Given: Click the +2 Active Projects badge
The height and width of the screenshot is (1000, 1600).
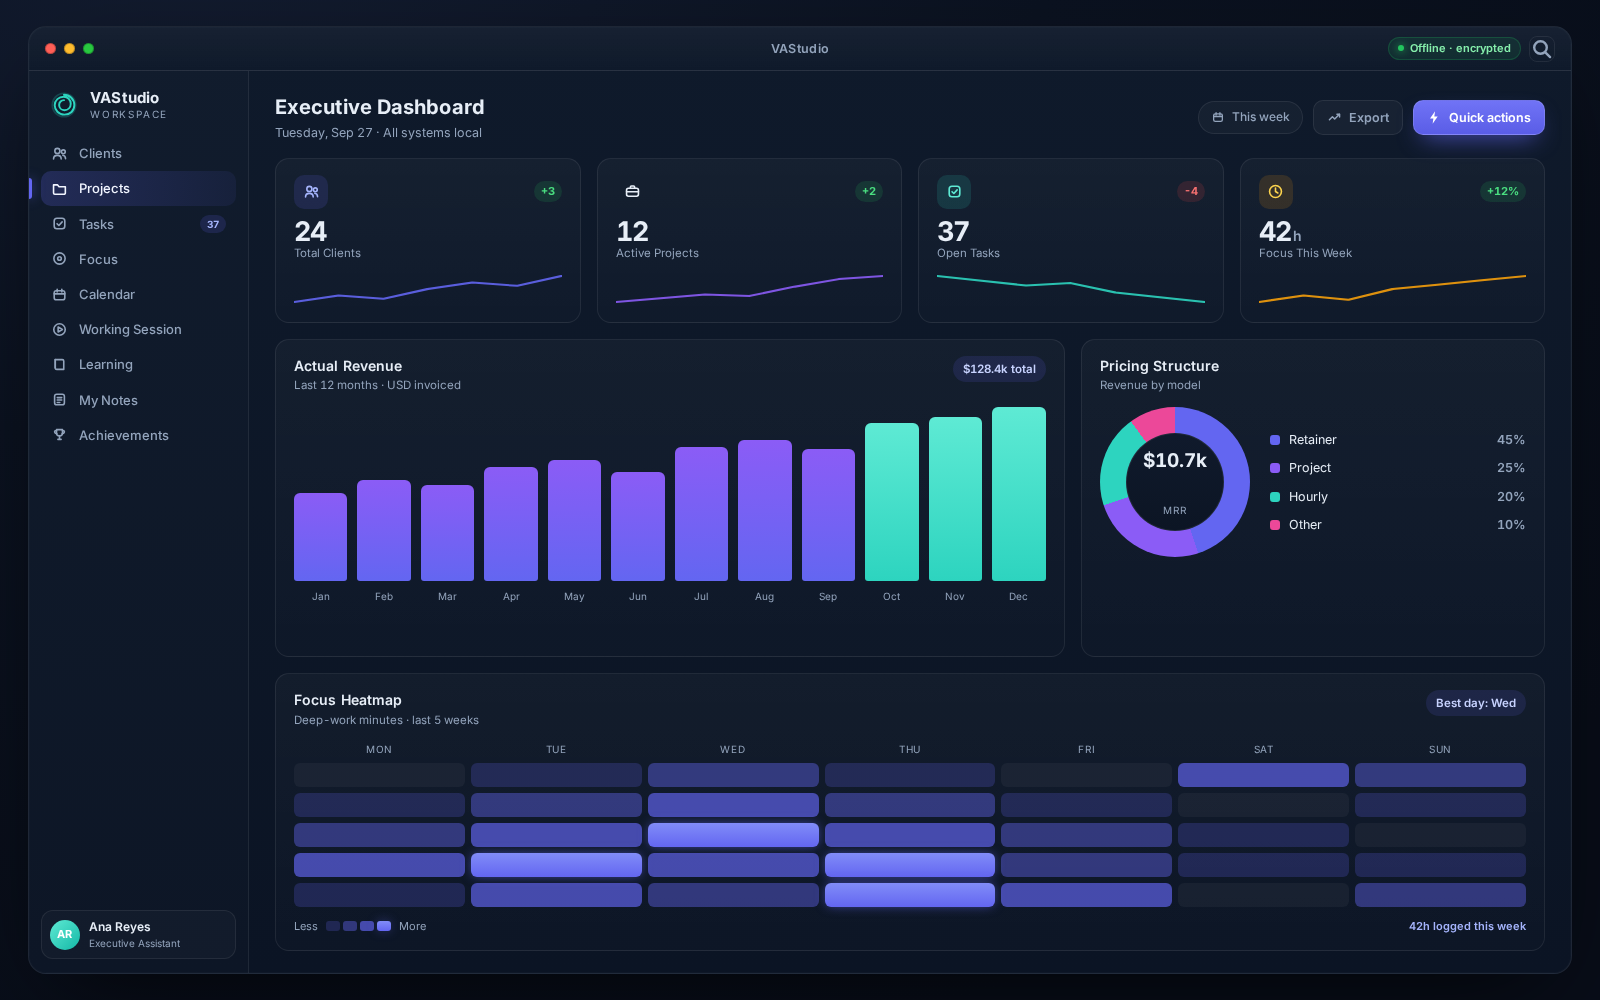Looking at the screenshot, I should [x=869, y=191].
